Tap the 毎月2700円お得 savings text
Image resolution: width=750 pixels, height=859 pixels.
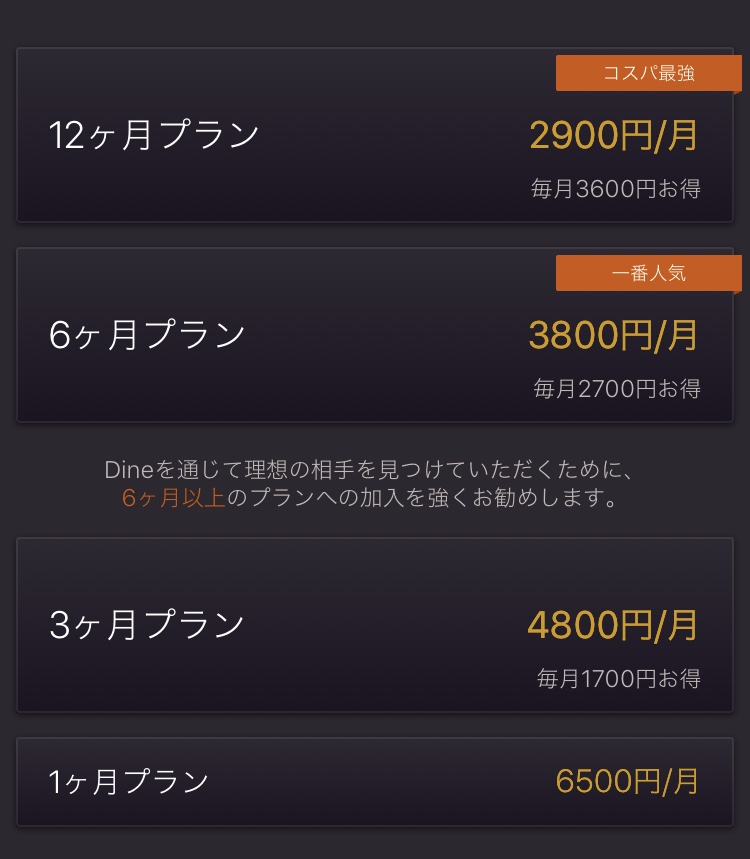coord(616,389)
